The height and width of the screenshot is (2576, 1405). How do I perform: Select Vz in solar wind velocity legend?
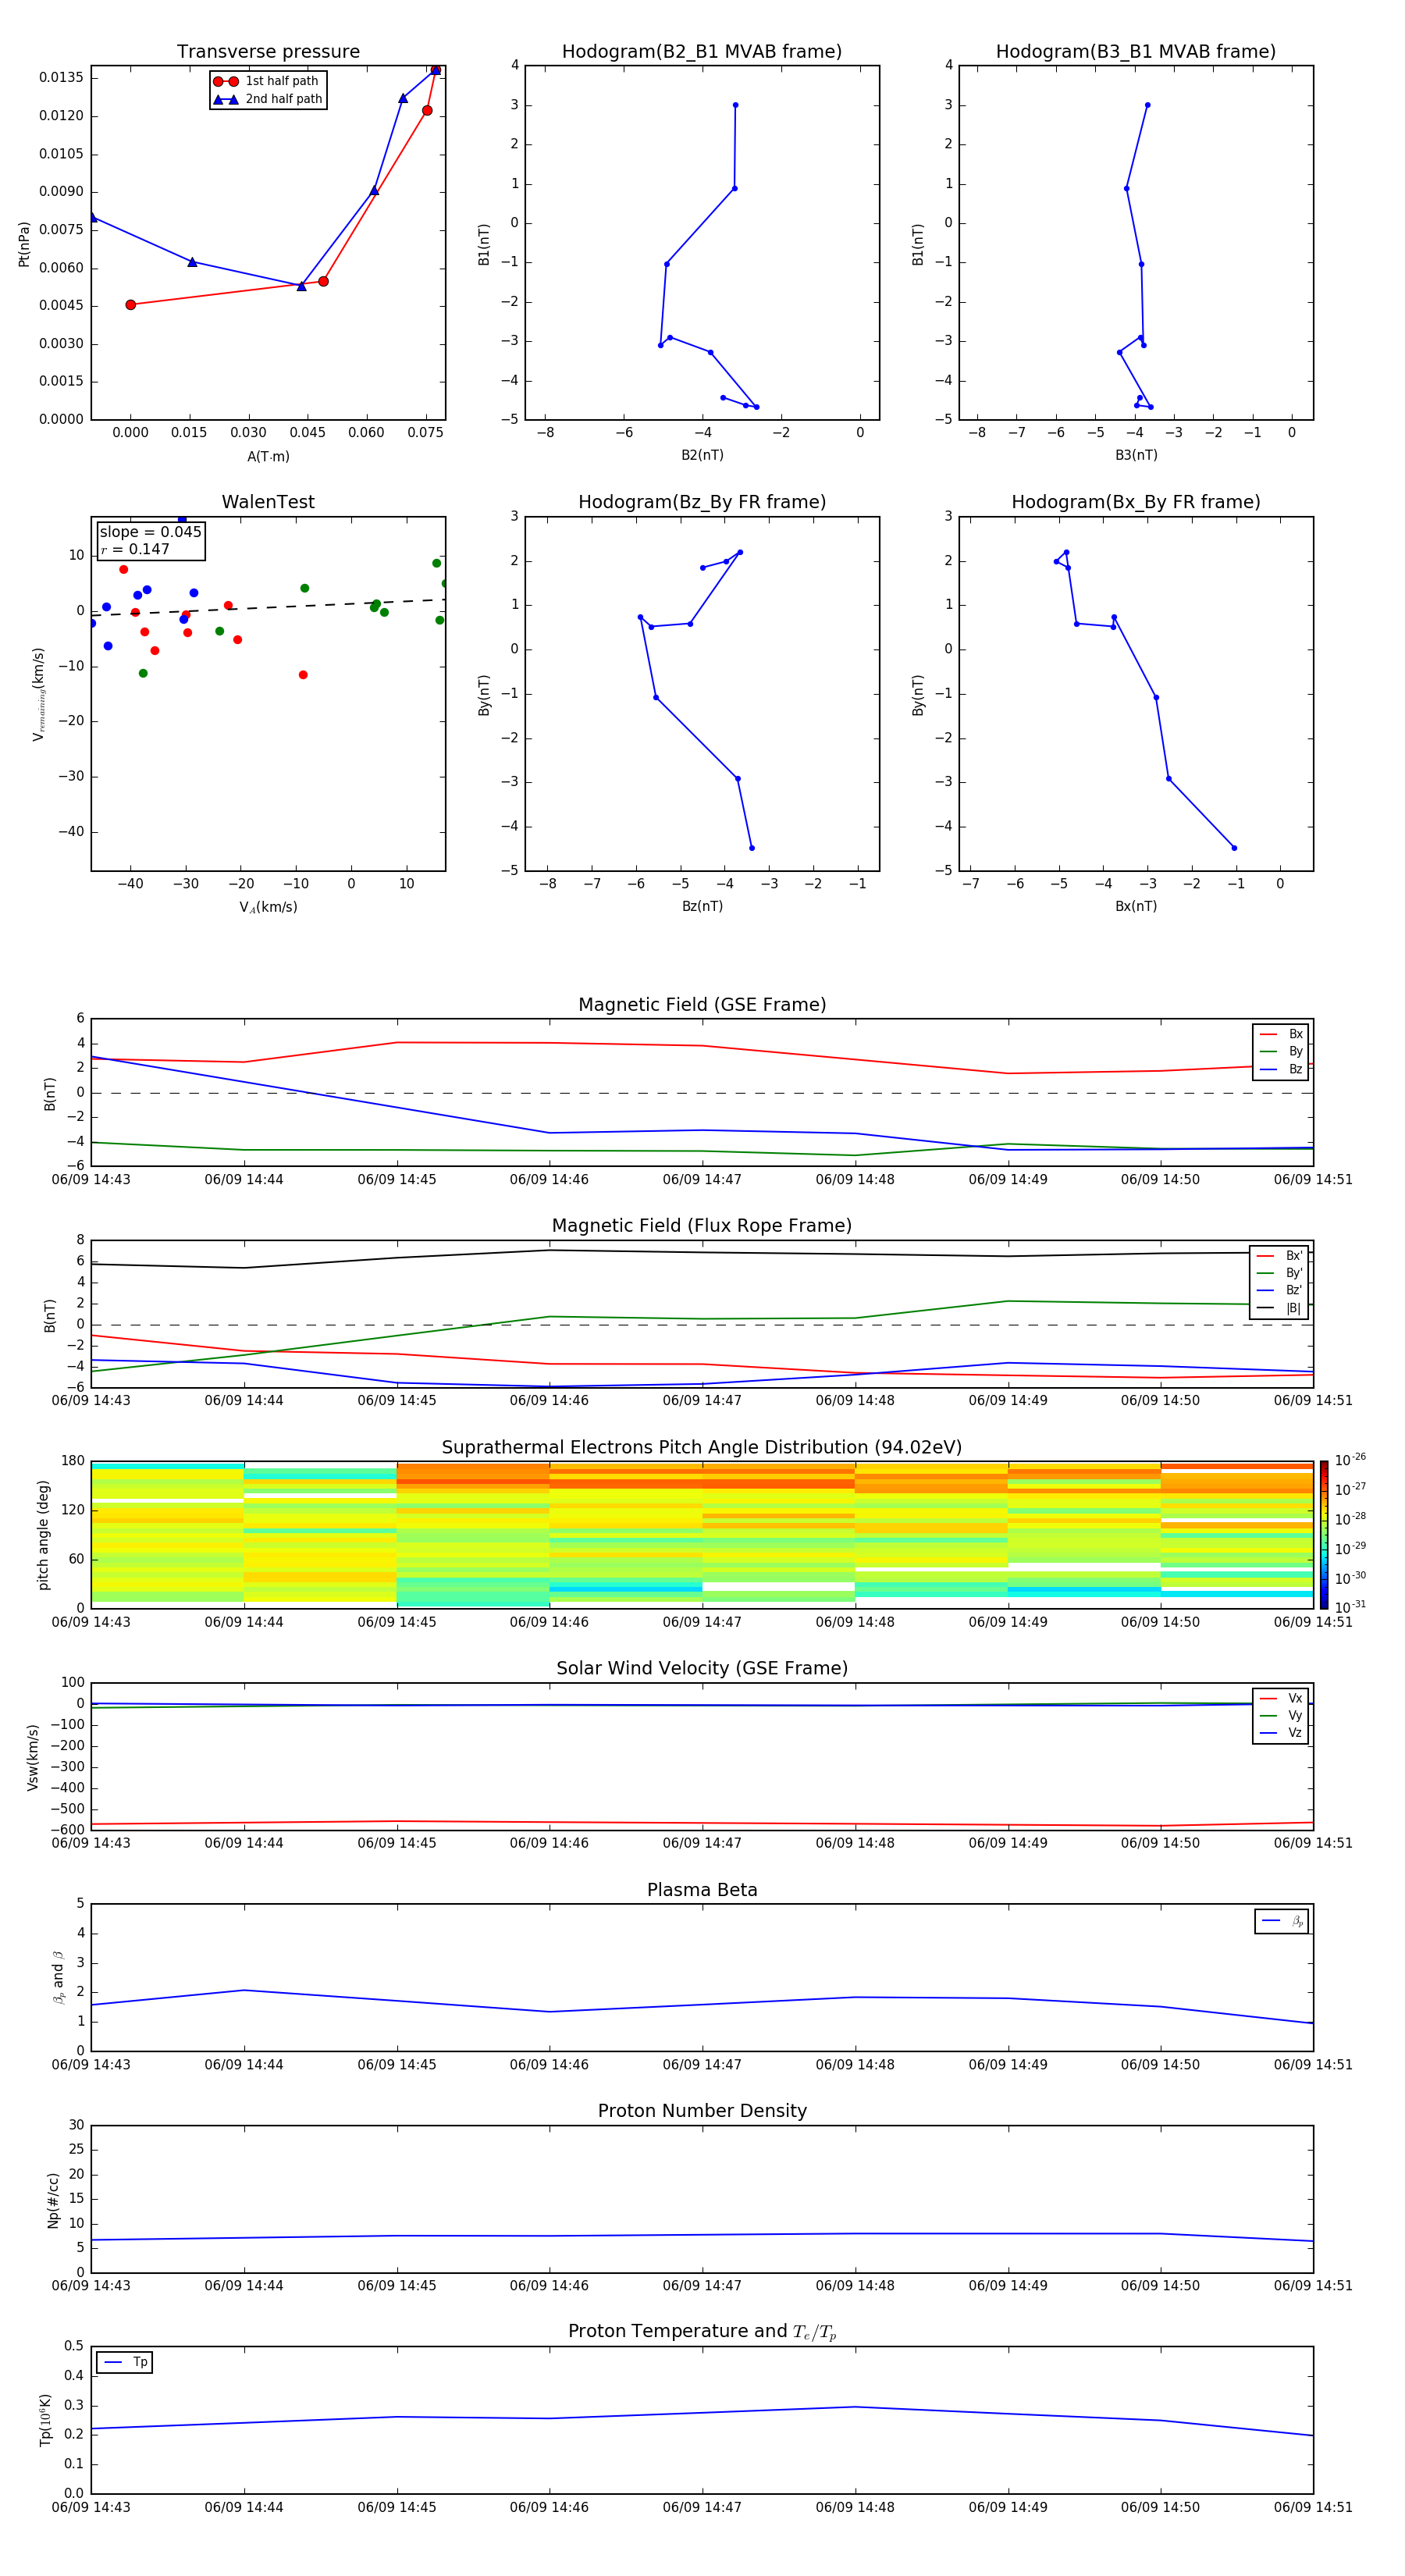point(1281,1733)
